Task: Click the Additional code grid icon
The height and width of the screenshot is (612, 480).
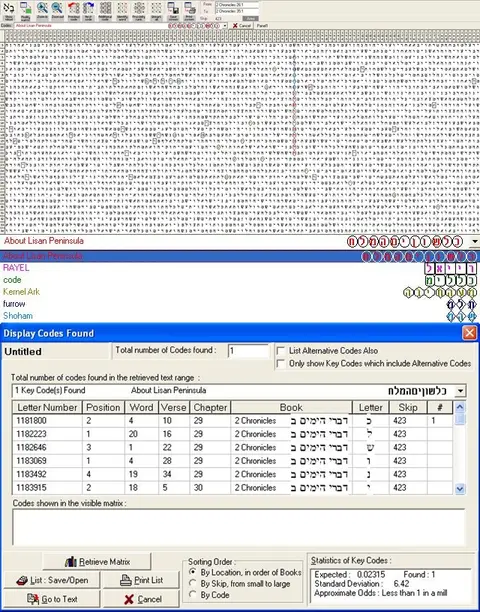Action: pyautogui.click(x=105, y=11)
